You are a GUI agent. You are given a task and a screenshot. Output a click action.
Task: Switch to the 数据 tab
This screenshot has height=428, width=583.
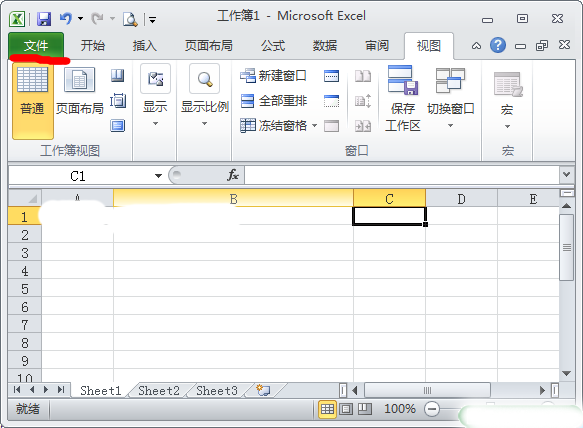325,46
